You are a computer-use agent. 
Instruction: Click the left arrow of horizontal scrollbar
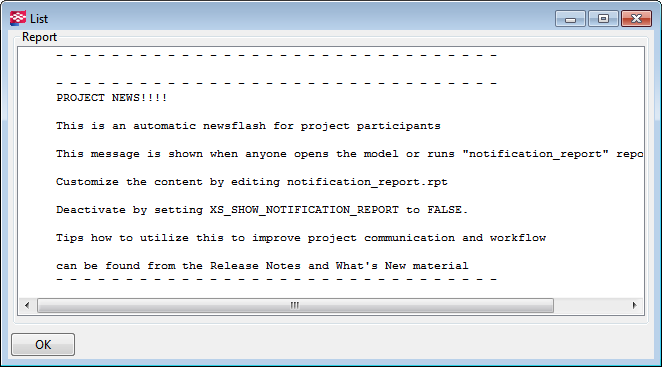tap(27, 305)
